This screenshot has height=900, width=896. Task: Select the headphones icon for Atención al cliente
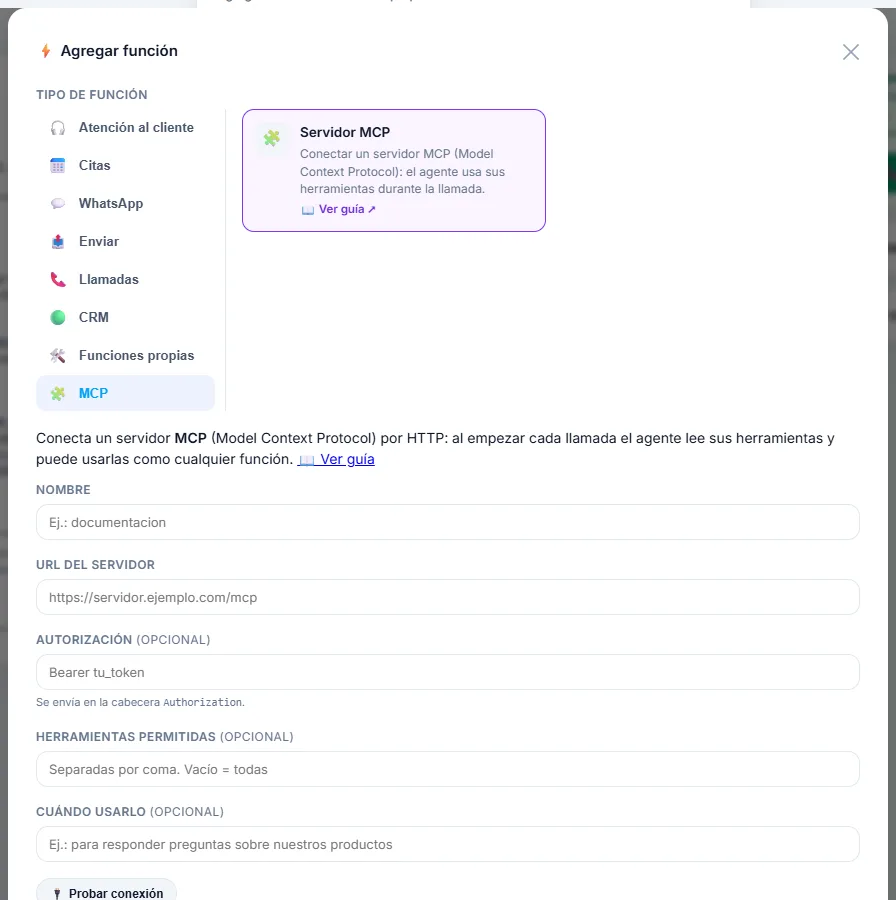(58, 127)
